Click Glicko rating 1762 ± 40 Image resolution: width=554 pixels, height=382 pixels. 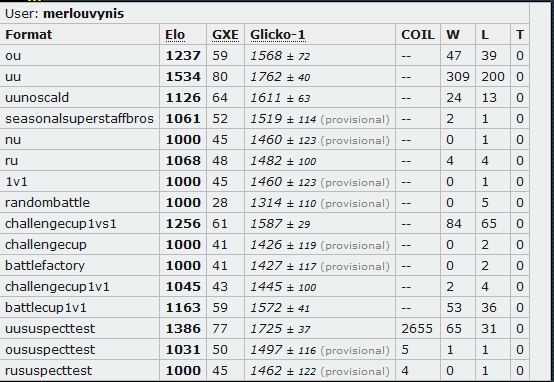pyautogui.click(x=280, y=77)
